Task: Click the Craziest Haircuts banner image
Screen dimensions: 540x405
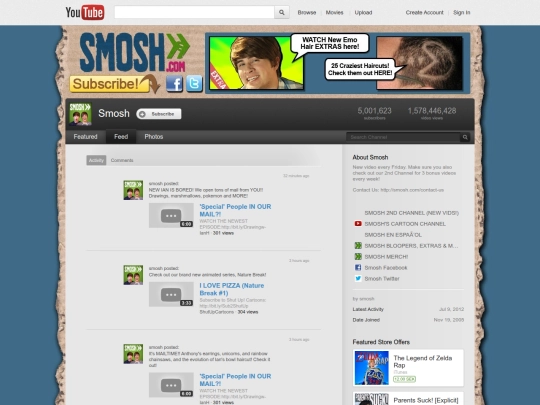Action: pyautogui.click(x=419, y=63)
